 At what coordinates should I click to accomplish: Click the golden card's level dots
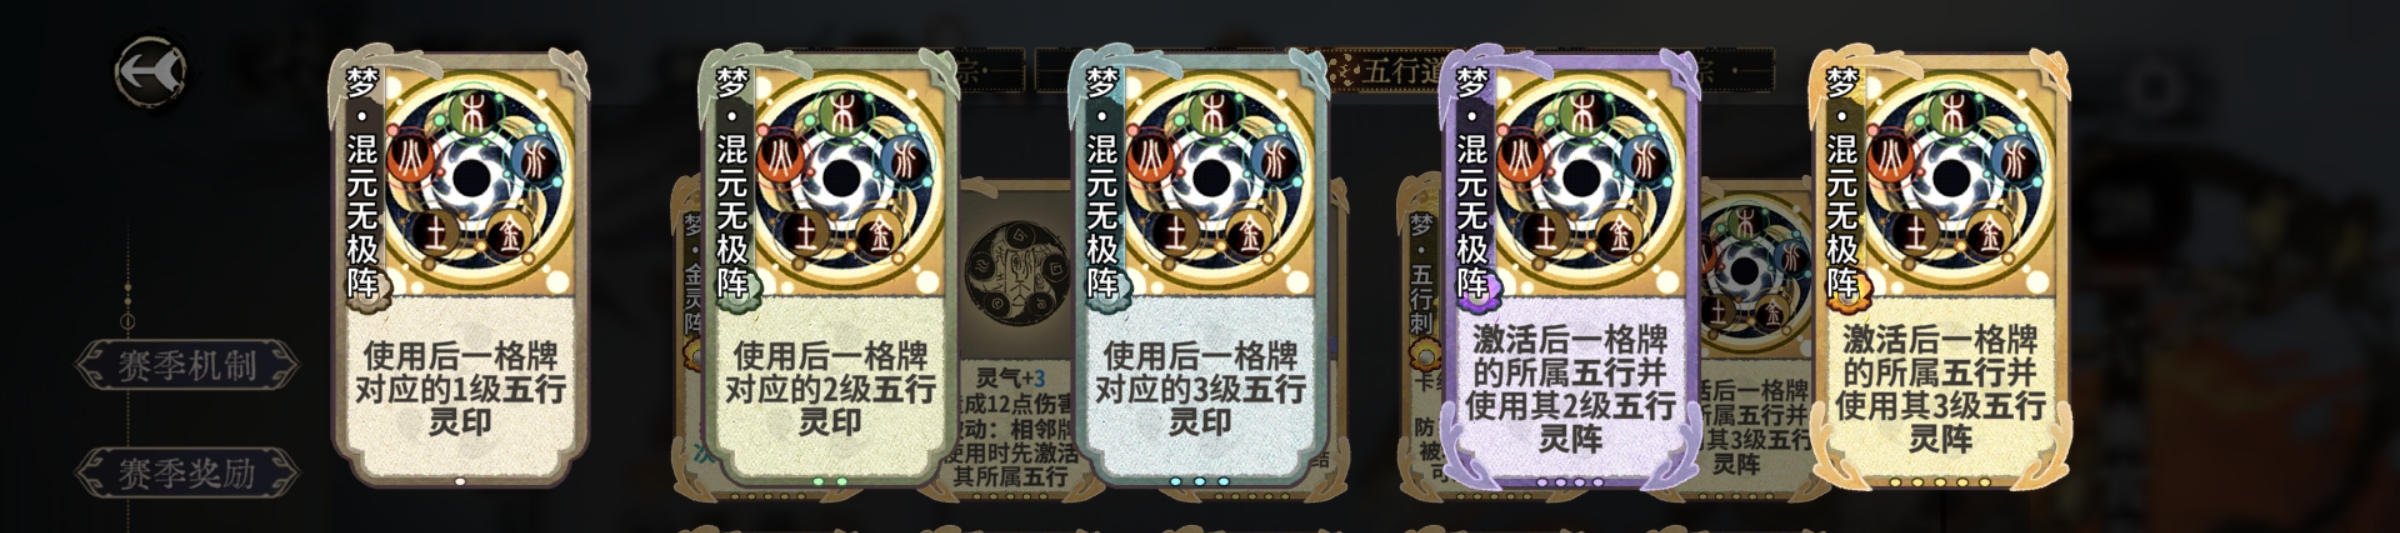(1939, 482)
